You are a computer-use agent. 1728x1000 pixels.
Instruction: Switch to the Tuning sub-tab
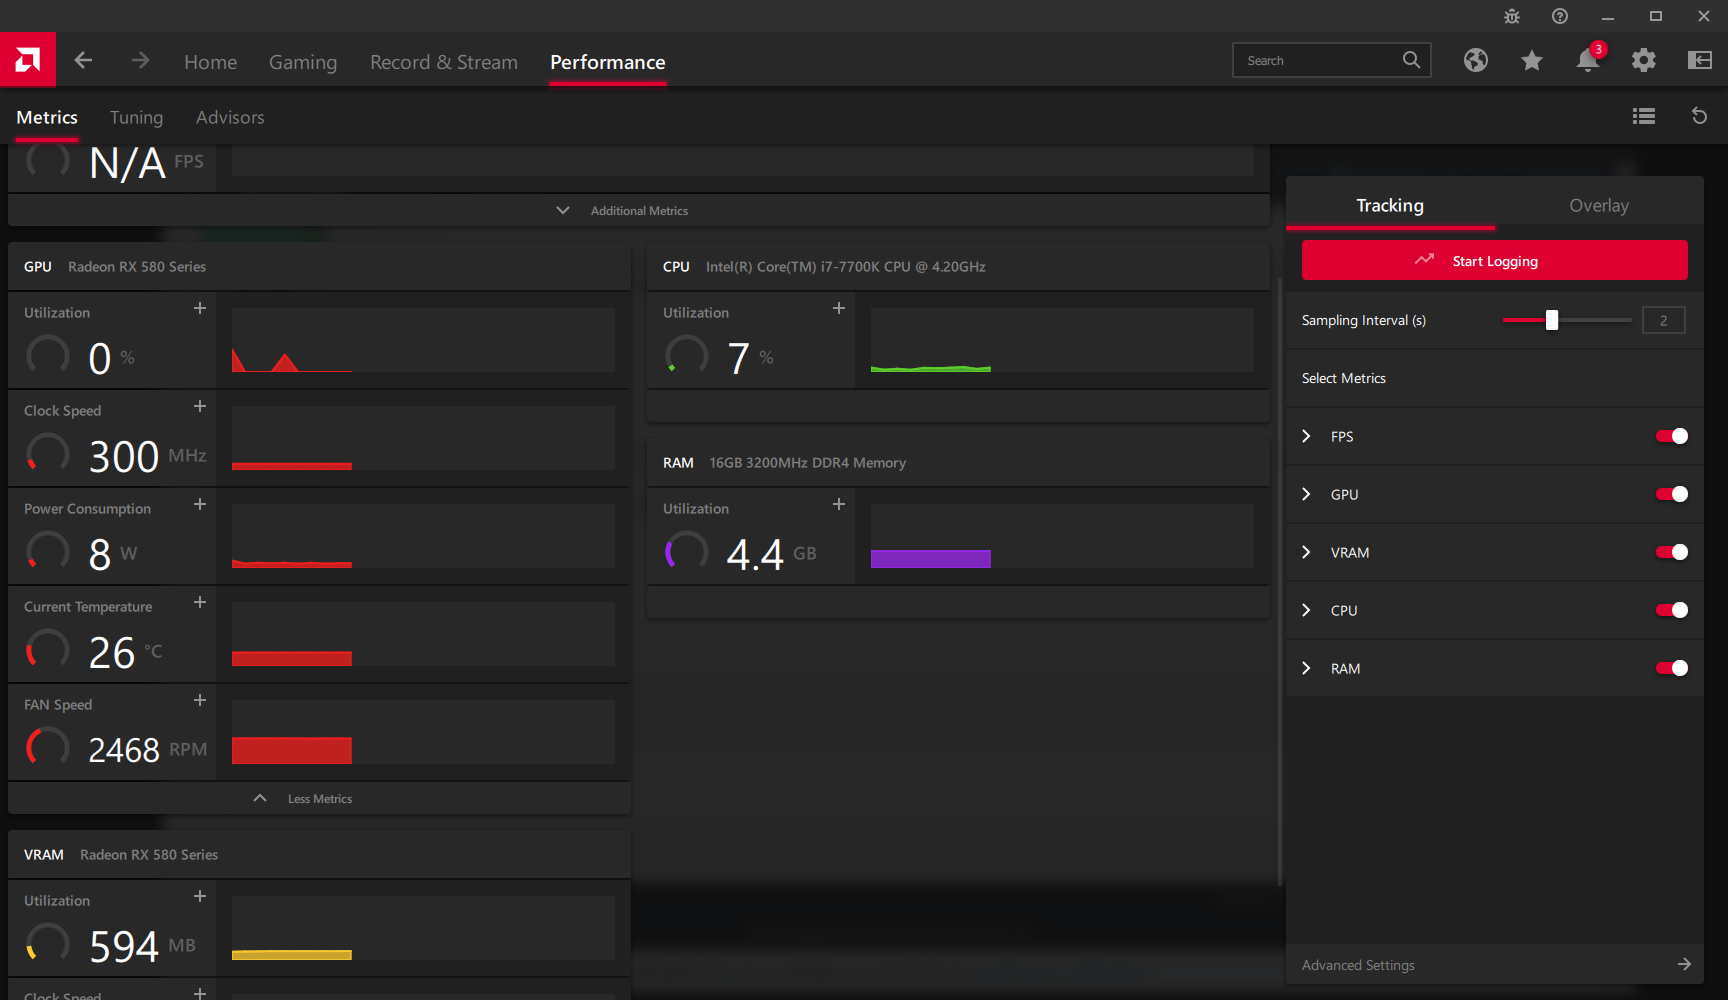(x=136, y=117)
